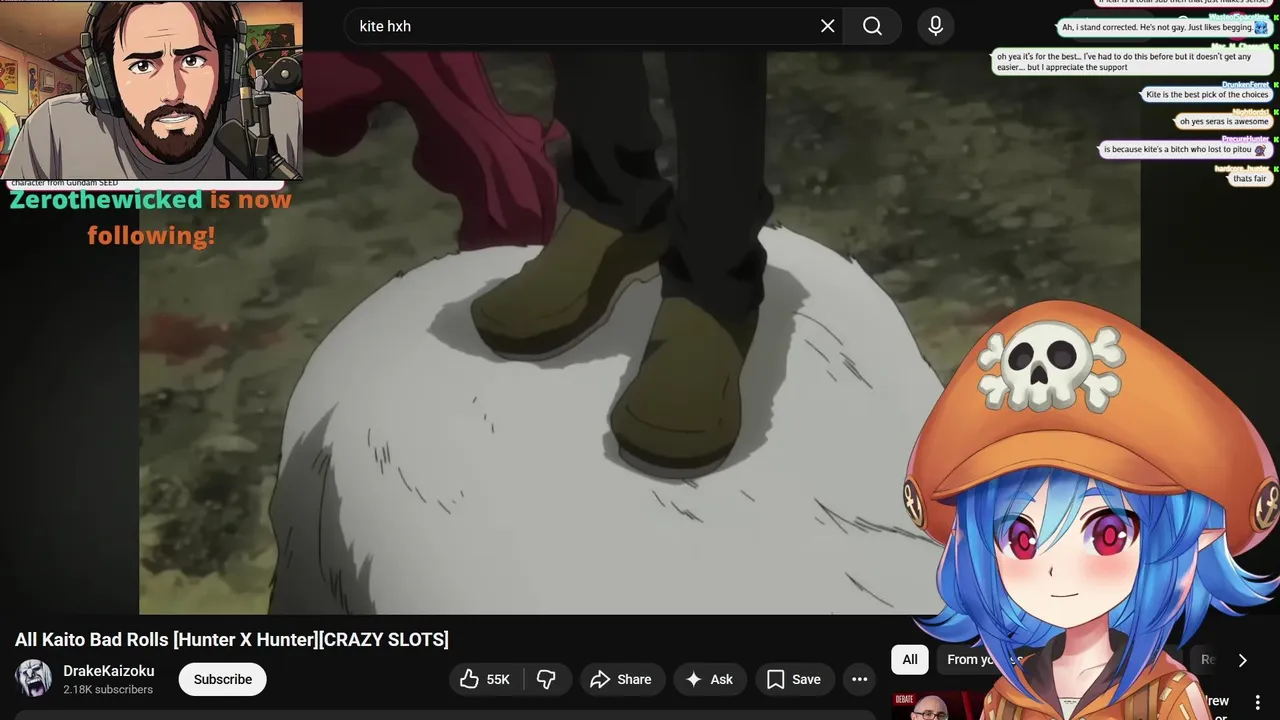
Task: Click the DrunkenFerret username in chat
Action: coord(1244,85)
